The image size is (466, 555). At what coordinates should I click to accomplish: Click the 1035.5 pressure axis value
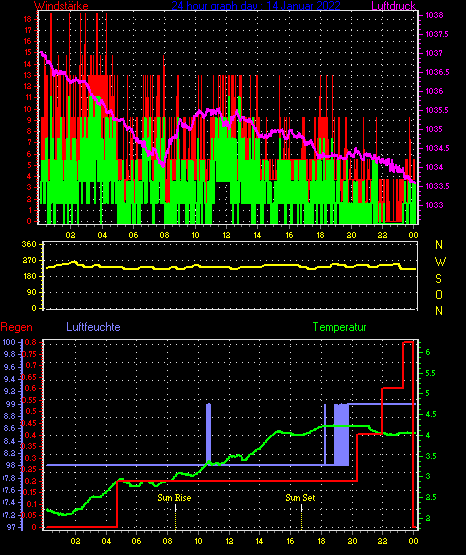pos(437,110)
